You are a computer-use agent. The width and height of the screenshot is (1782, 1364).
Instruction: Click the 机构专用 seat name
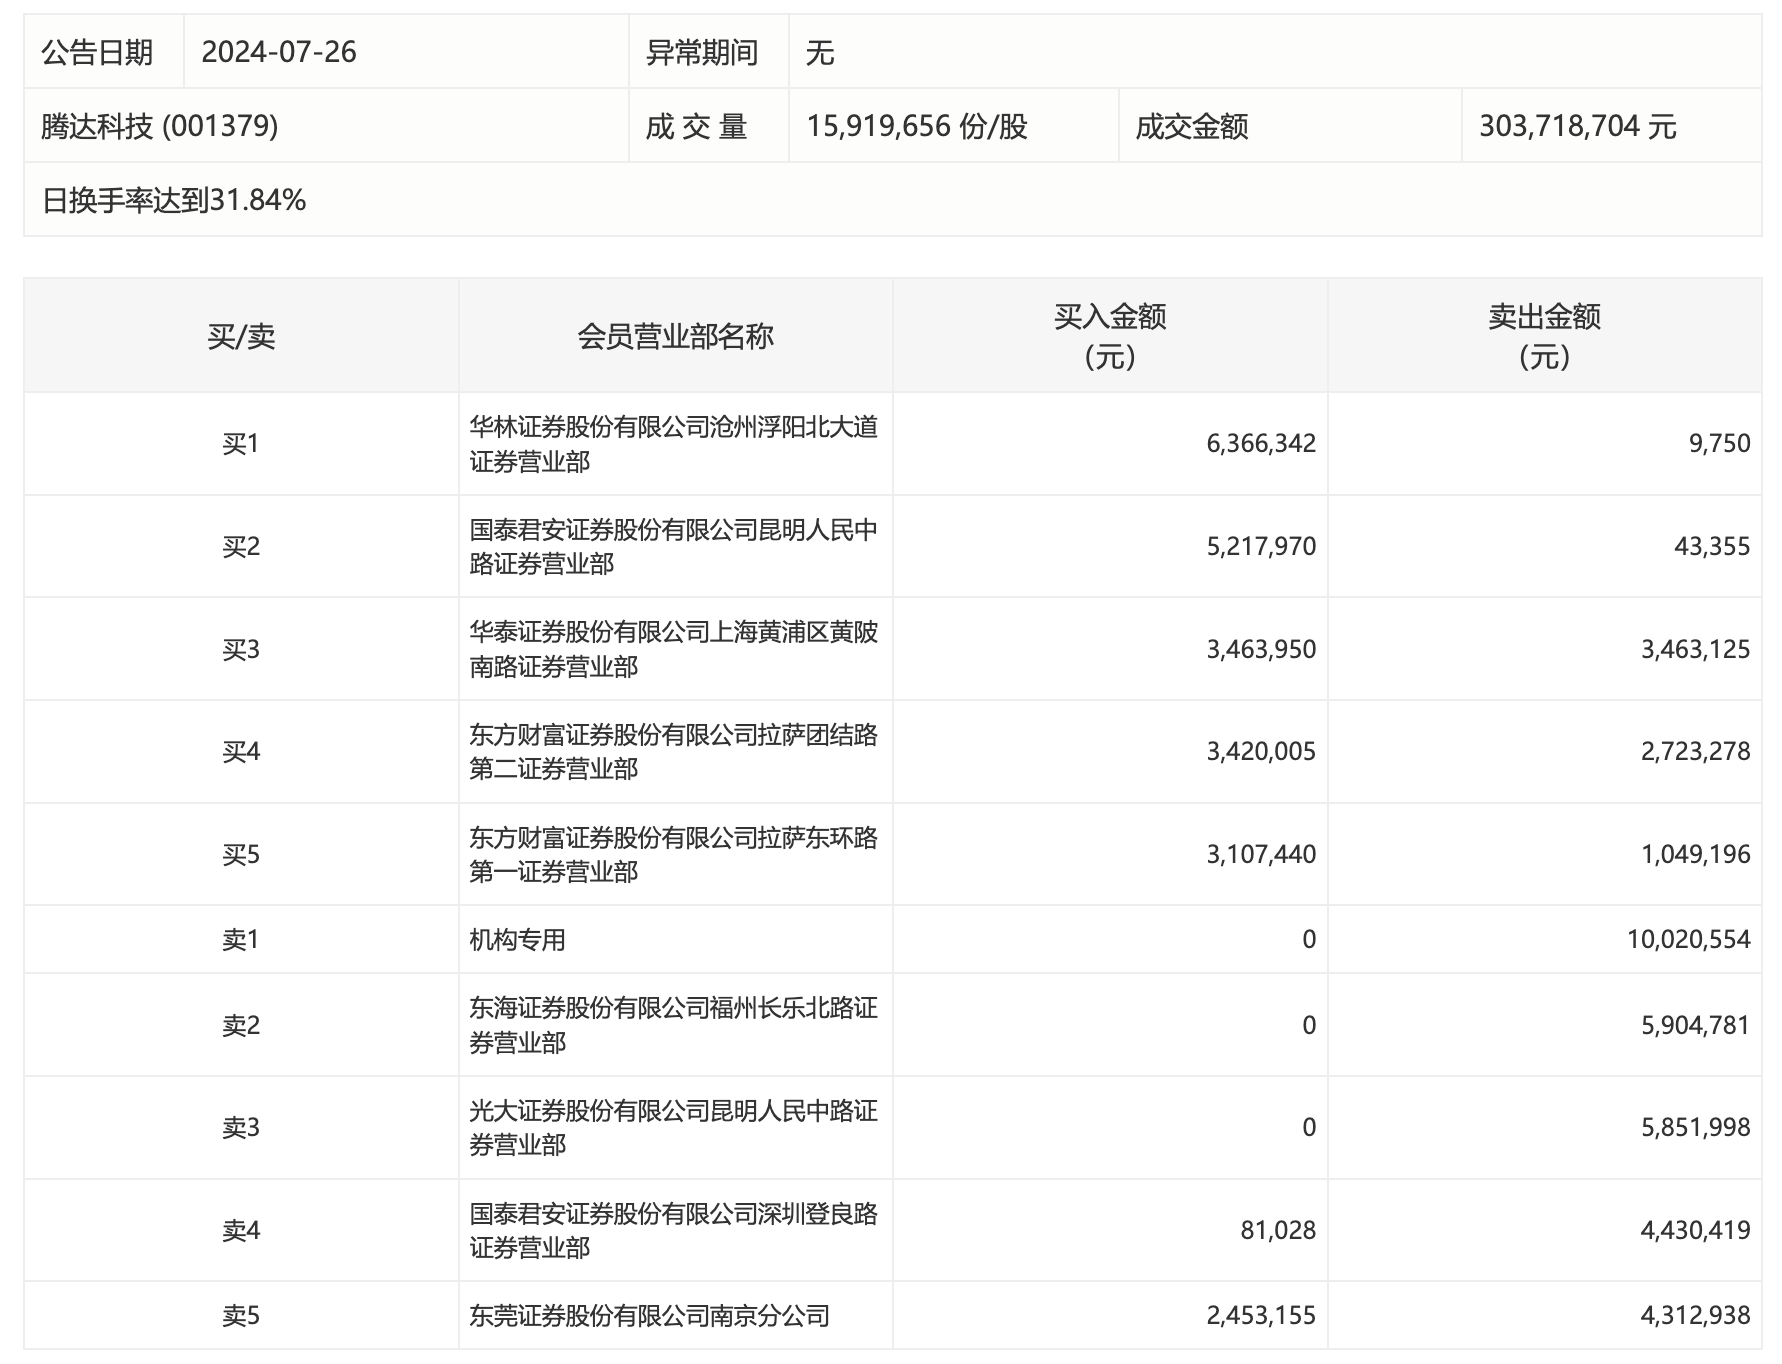517,939
